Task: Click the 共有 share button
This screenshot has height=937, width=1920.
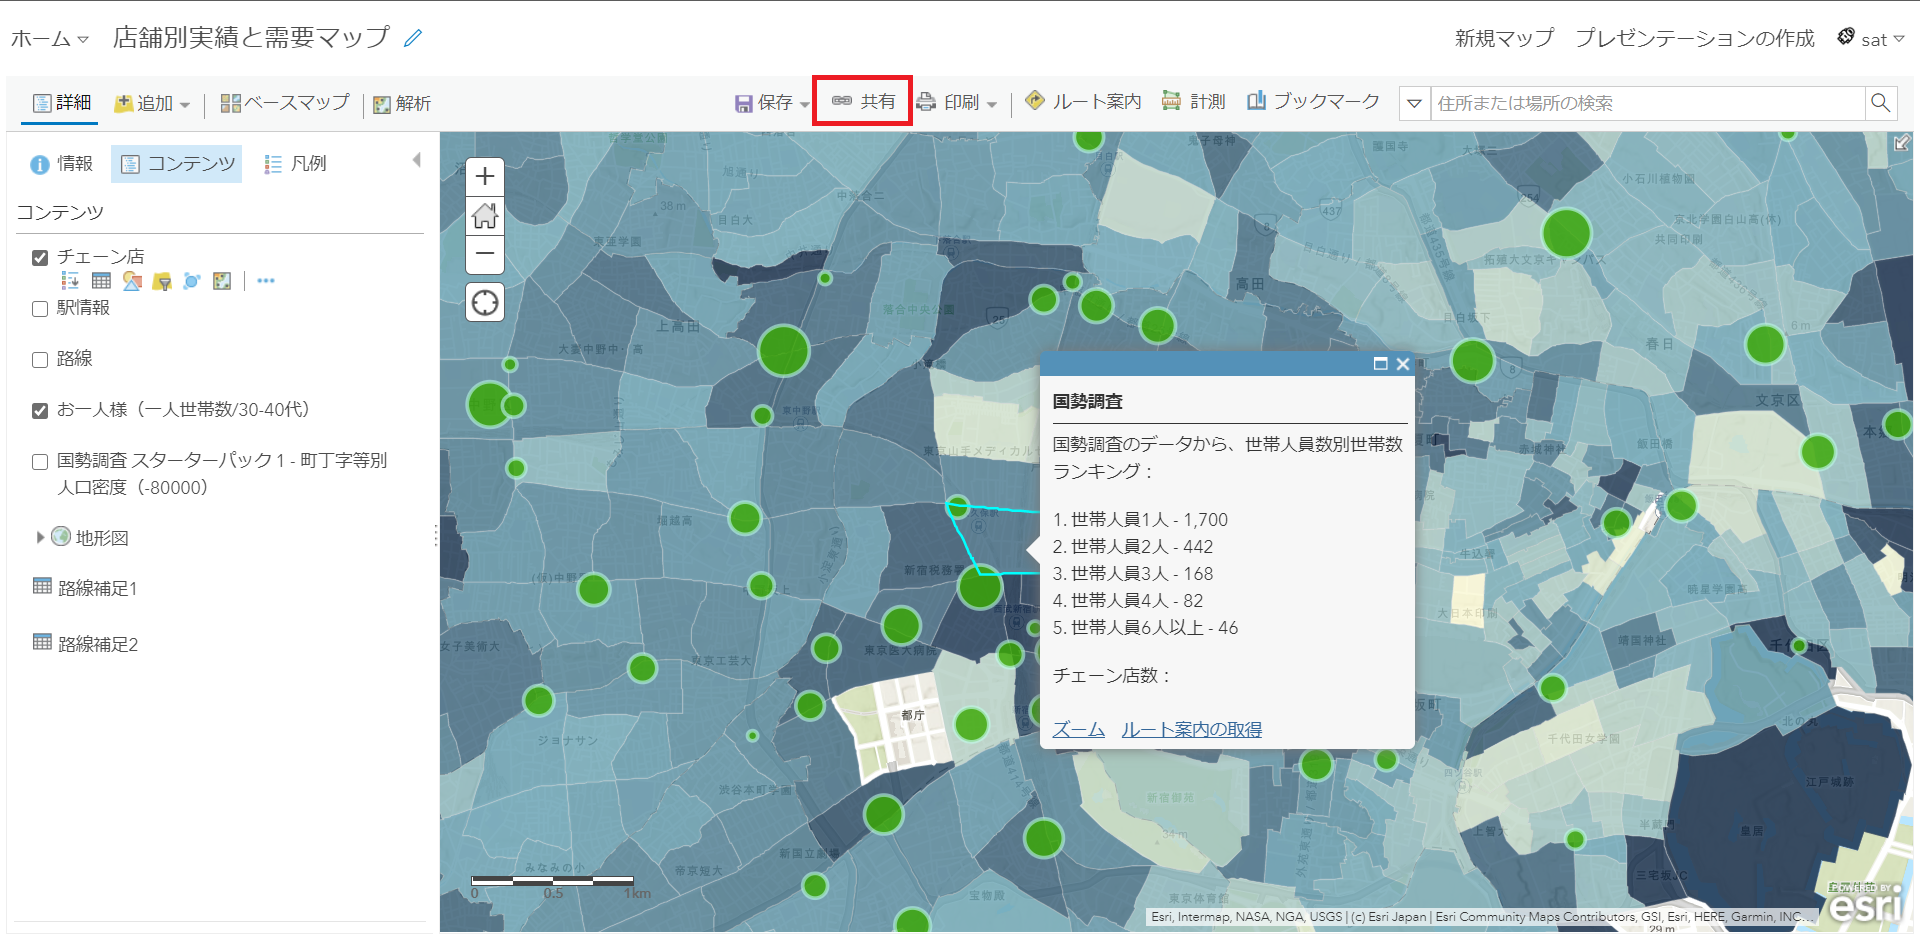Action: 863,101
